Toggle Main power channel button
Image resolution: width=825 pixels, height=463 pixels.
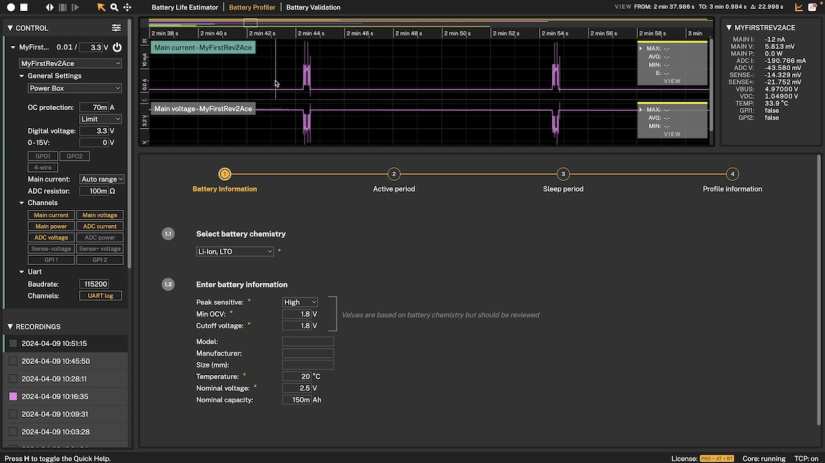point(51,226)
